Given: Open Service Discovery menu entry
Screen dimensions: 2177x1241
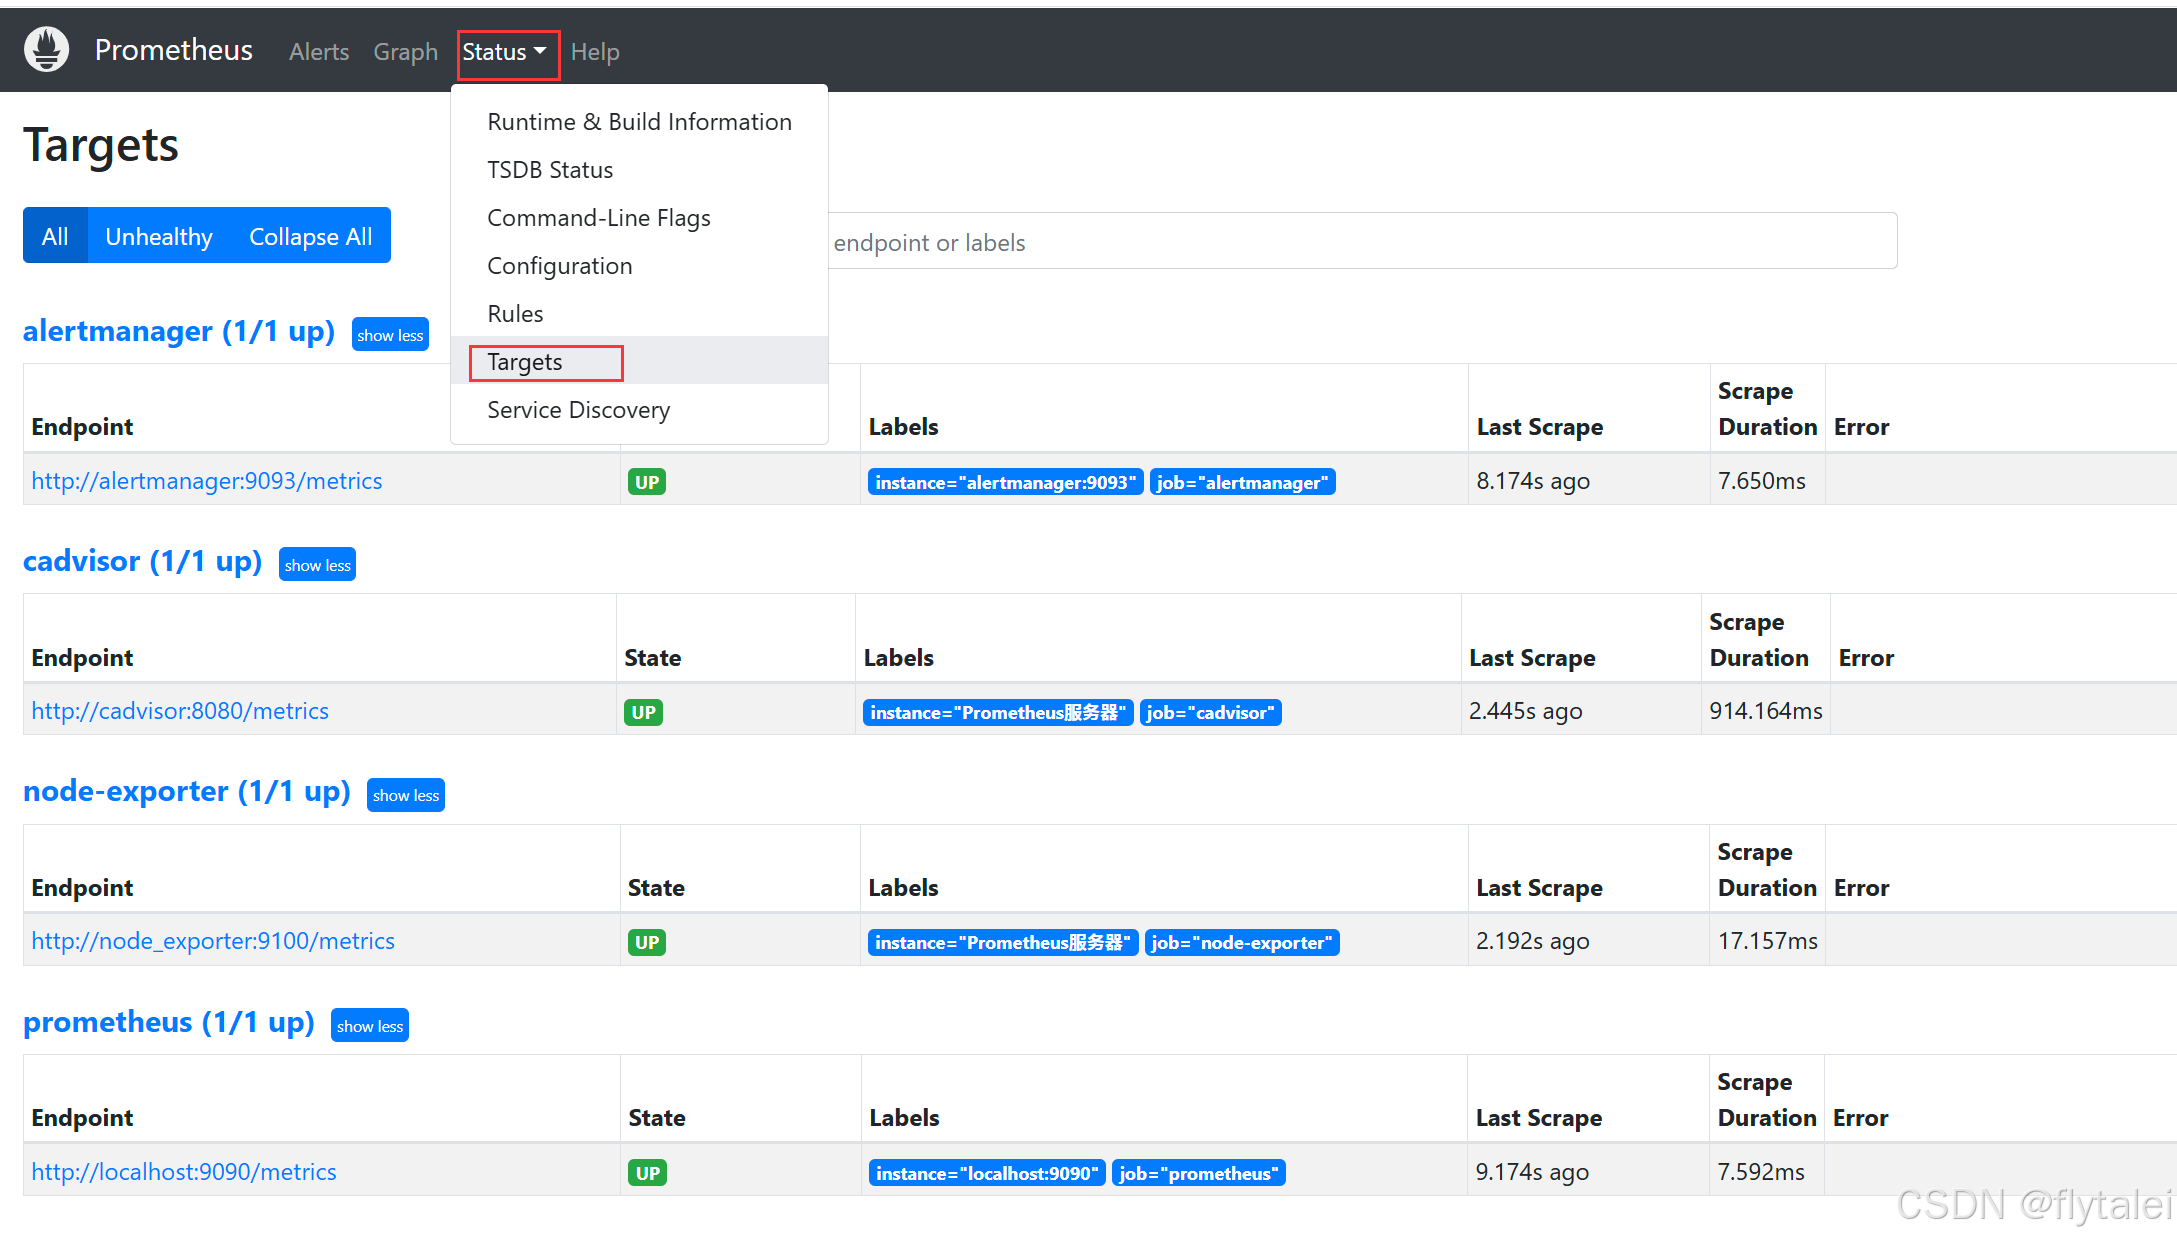Looking at the screenshot, I should [578, 410].
